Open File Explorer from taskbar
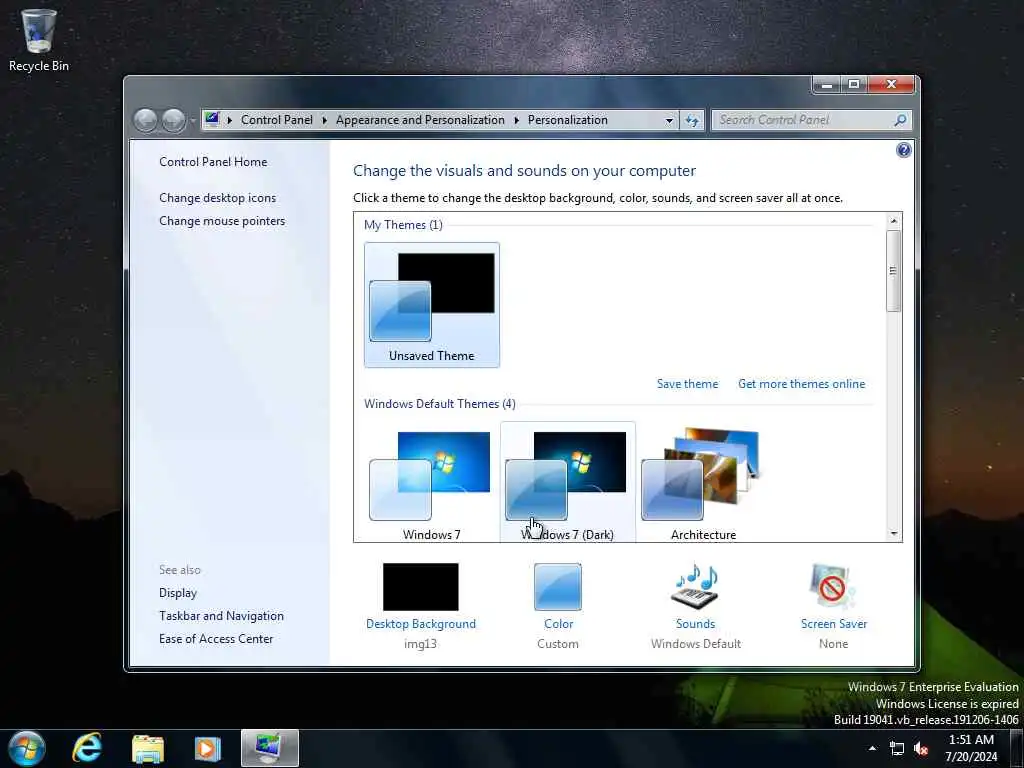 click(148, 748)
